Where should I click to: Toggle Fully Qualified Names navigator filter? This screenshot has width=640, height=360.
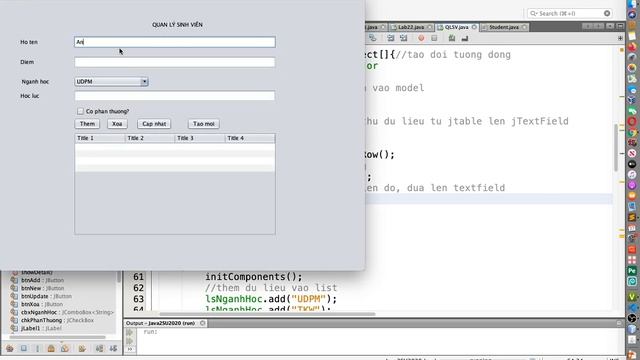[x=82, y=349]
